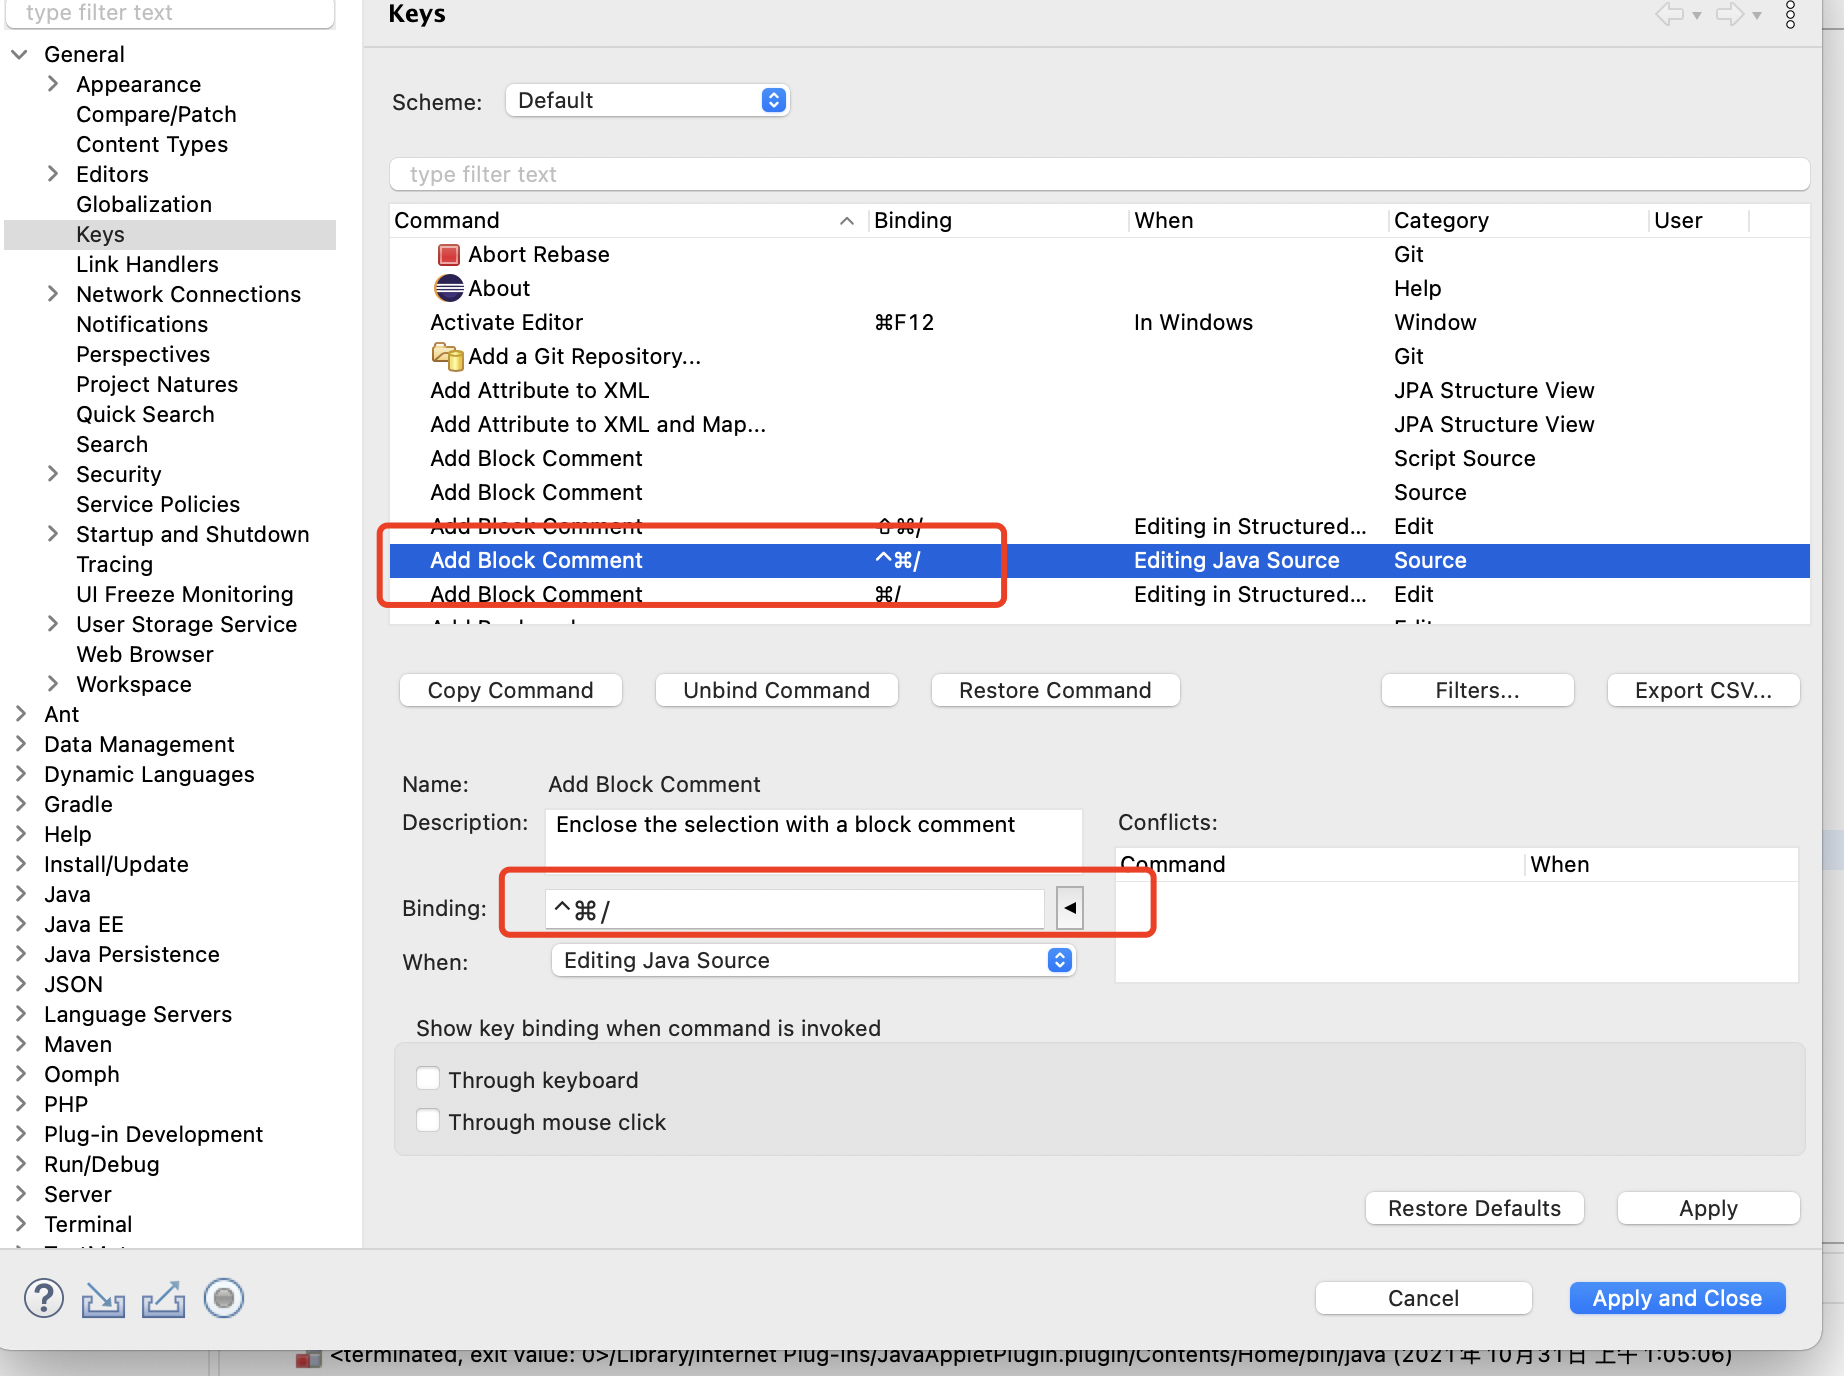
Task: Select Content Types in the tree
Action: coord(152,144)
